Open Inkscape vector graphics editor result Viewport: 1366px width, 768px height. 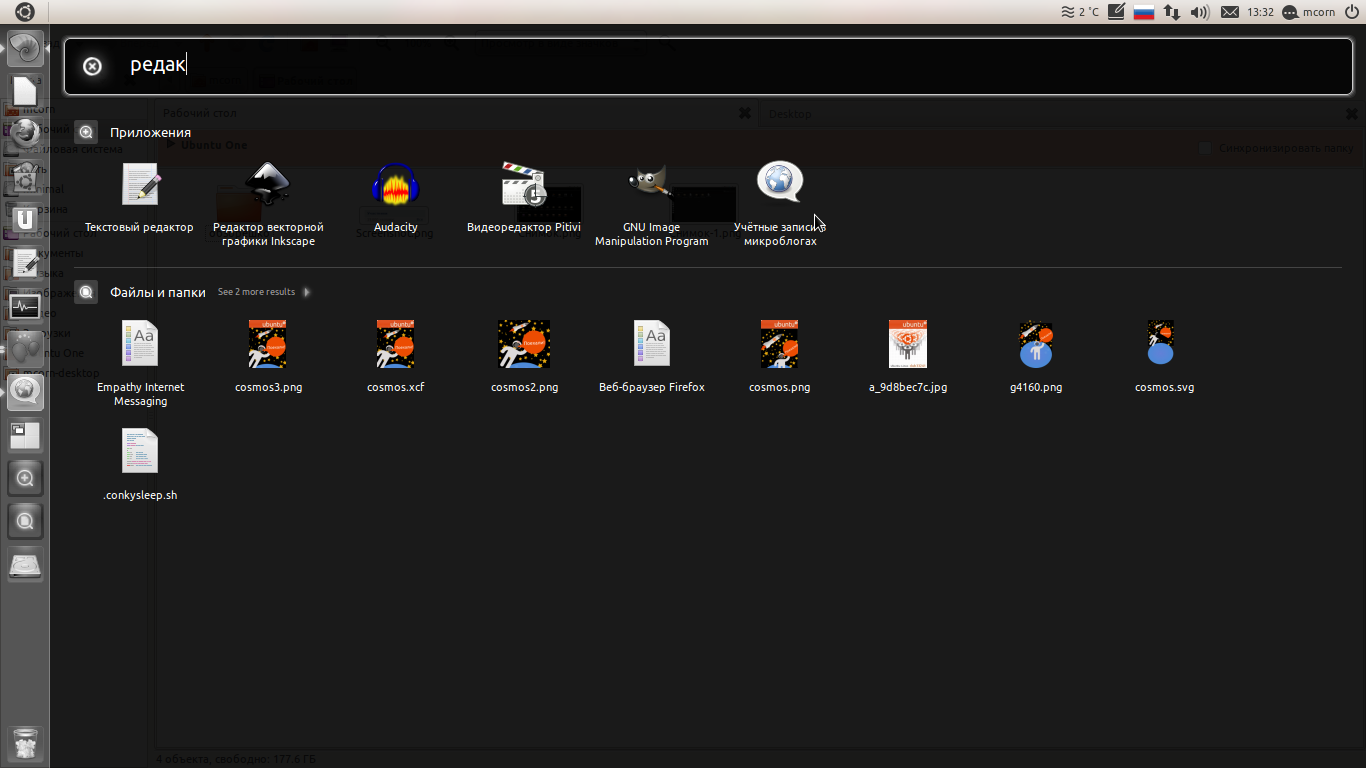point(268,205)
